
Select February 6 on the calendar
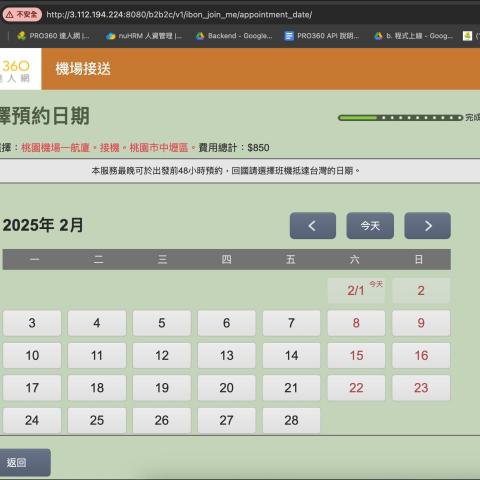click(x=226, y=323)
